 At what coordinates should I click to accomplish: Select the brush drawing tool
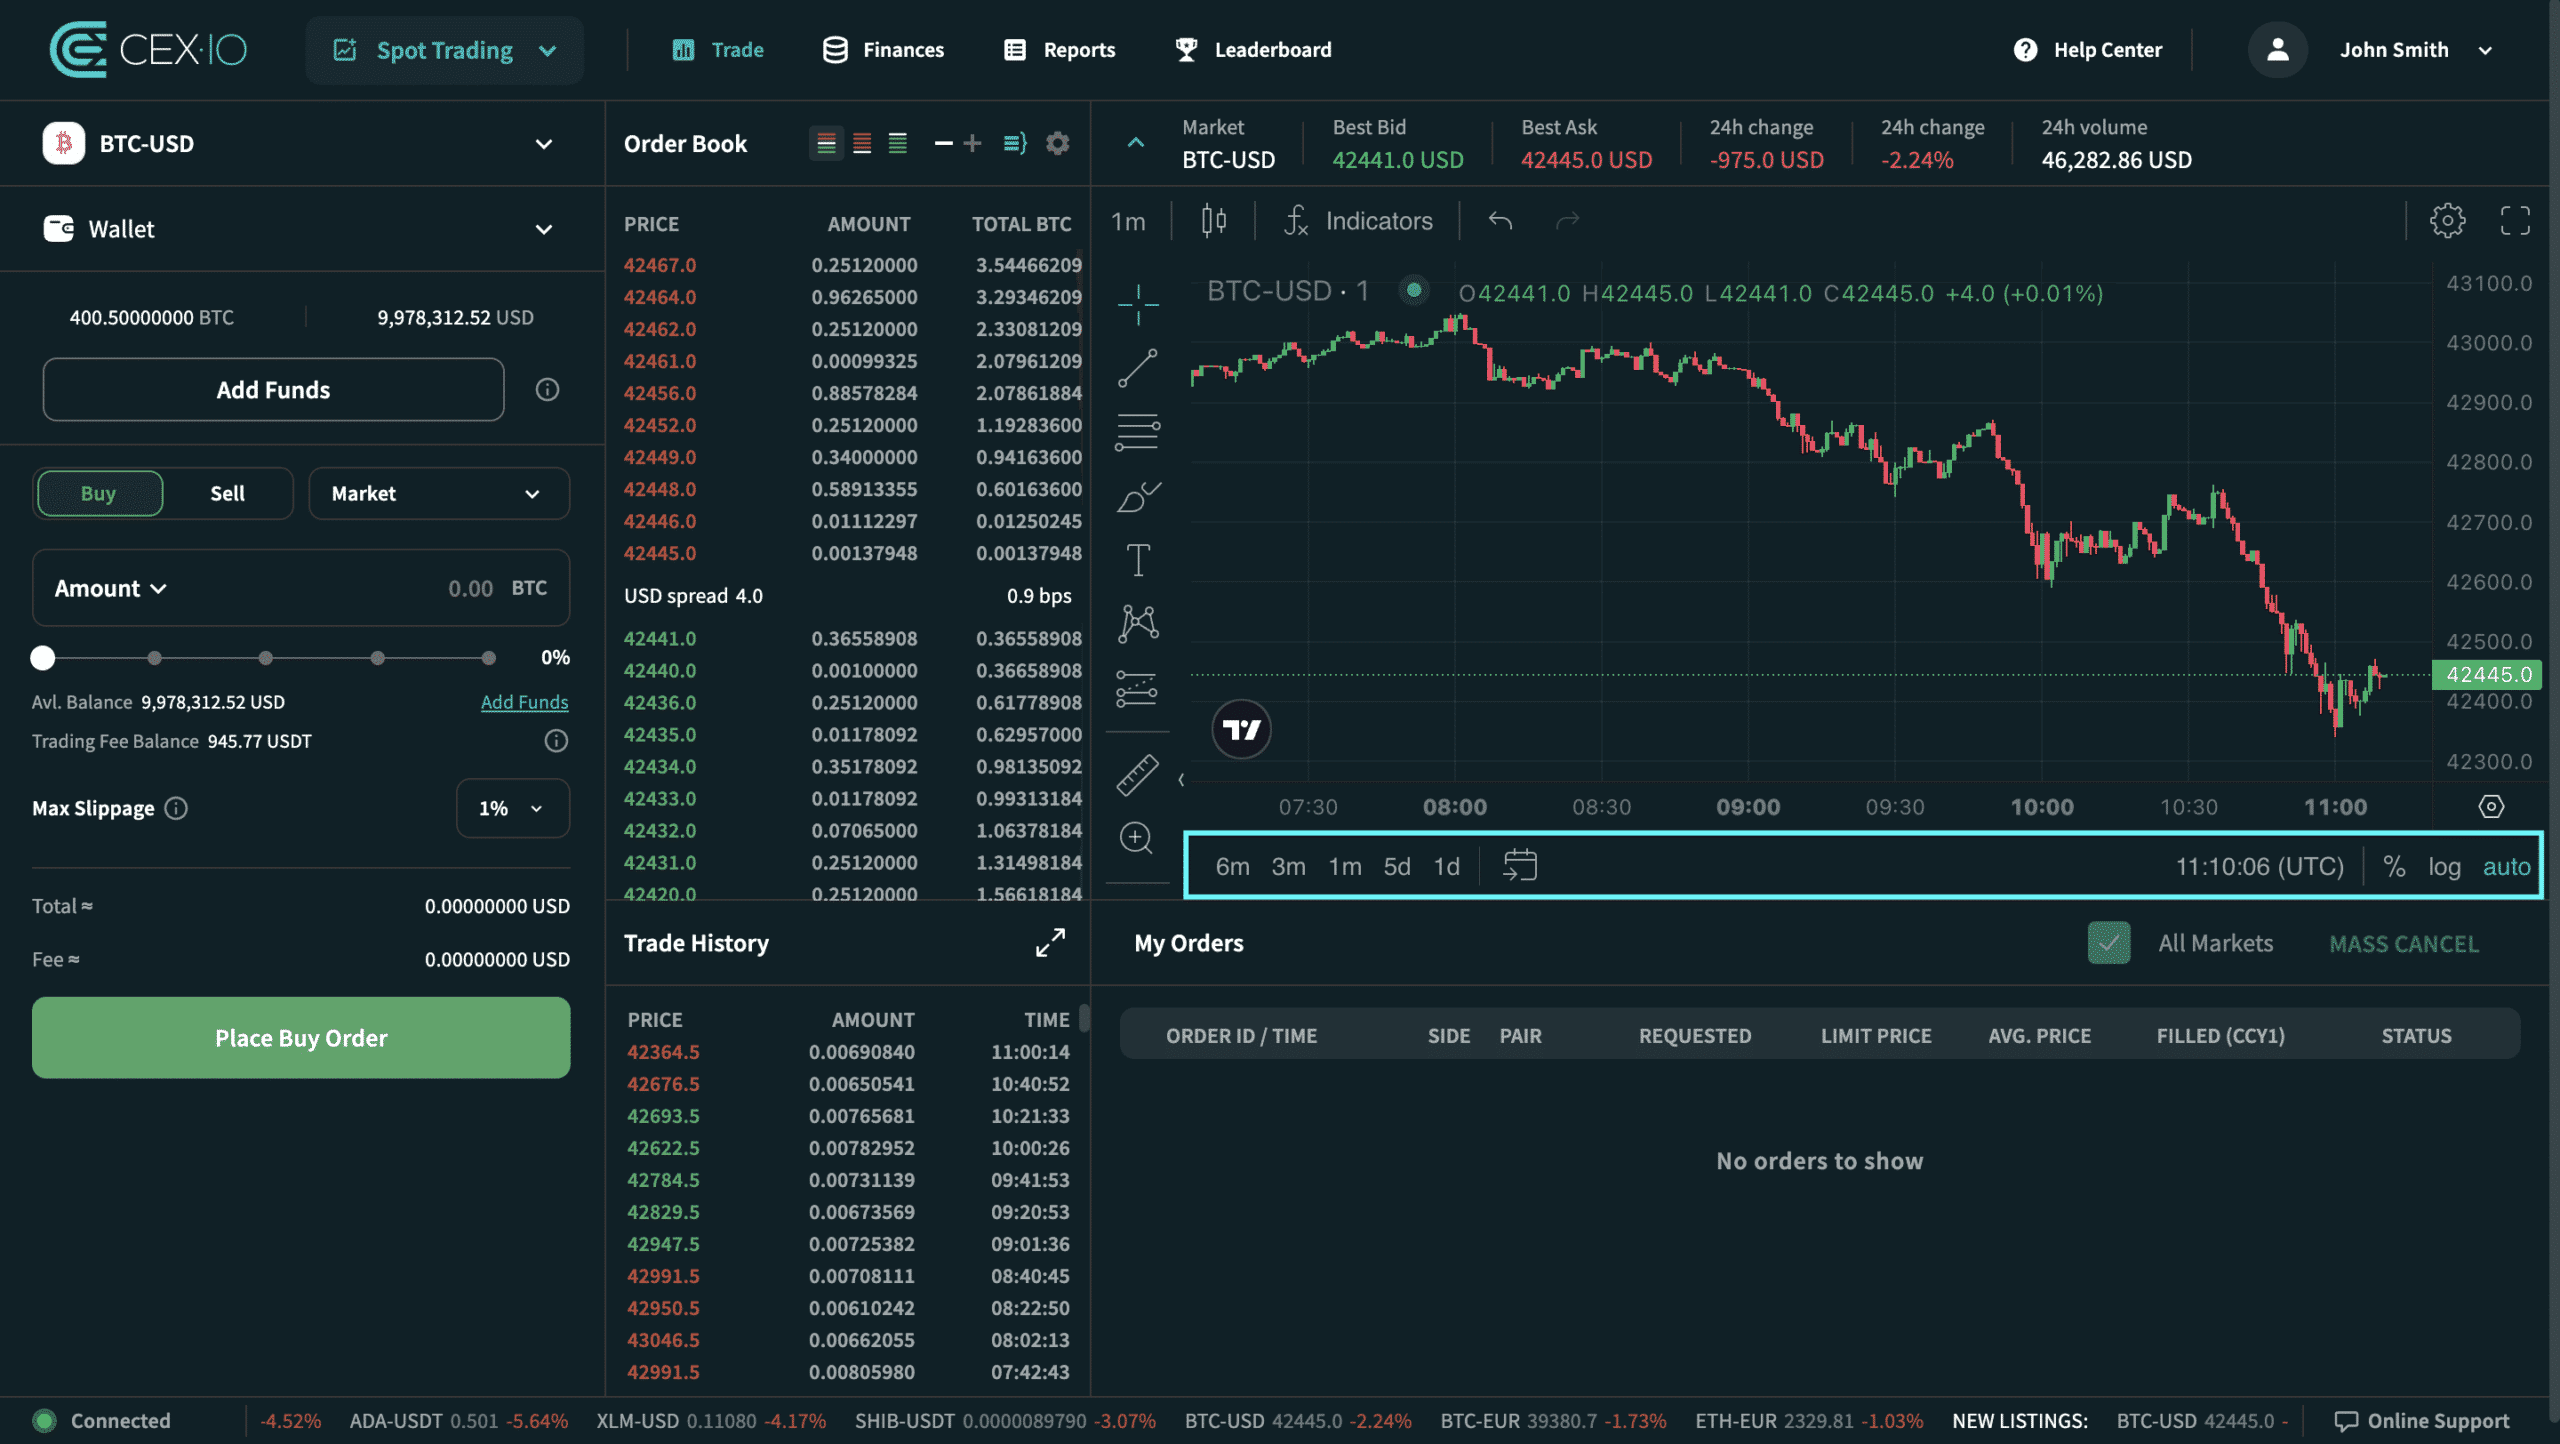(1138, 497)
